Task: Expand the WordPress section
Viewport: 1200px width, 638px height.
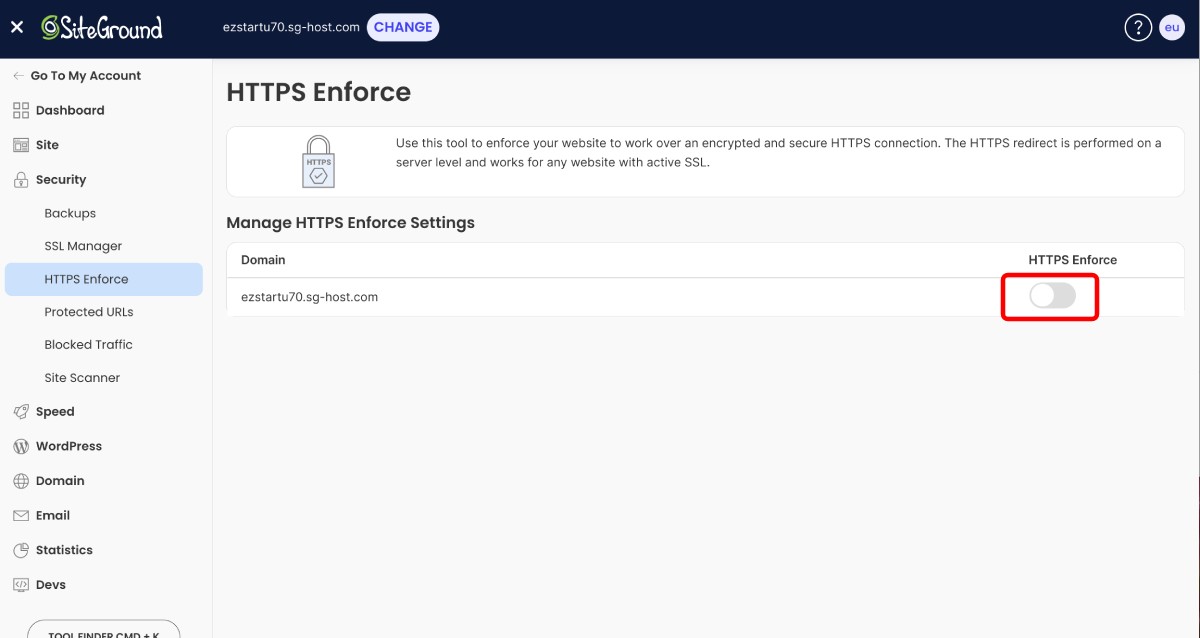Action: (x=66, y=446)
